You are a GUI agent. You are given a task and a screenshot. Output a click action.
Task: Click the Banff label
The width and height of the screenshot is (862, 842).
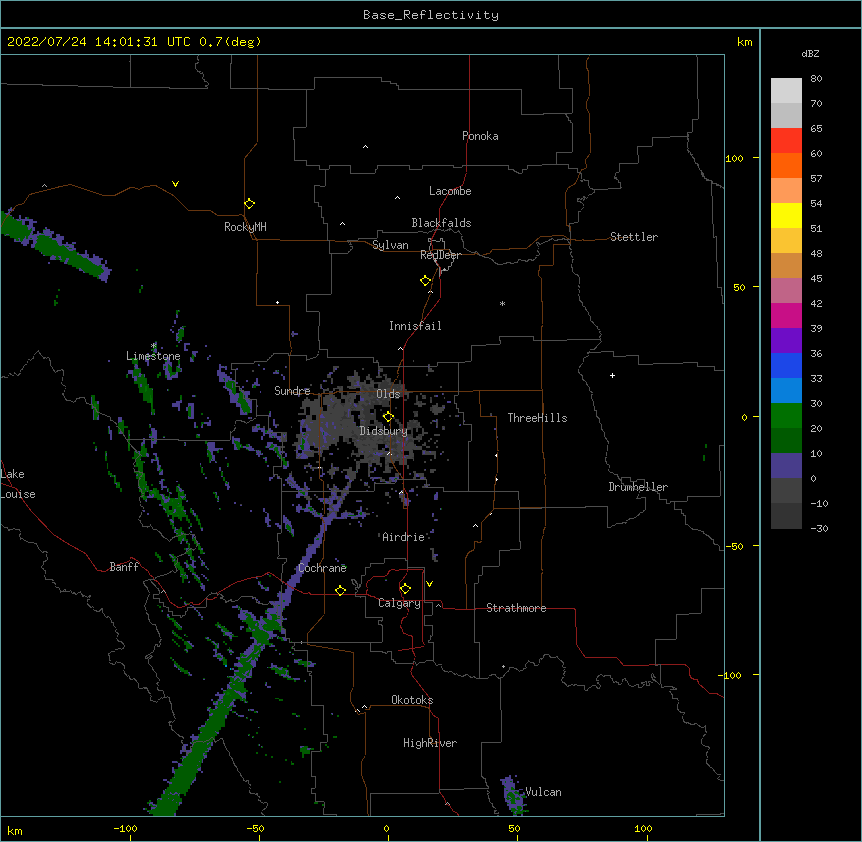(x=124, y=567)
